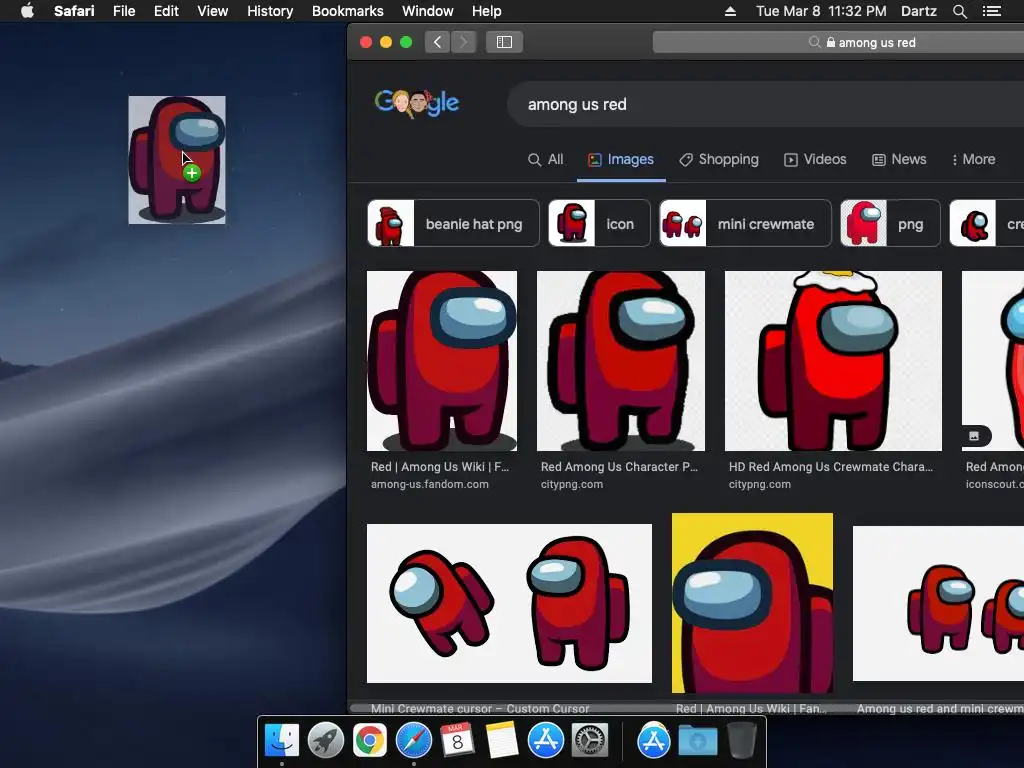Expand the More search options
The width and height of the screenshot is (1024, 768).
[974, 159]
